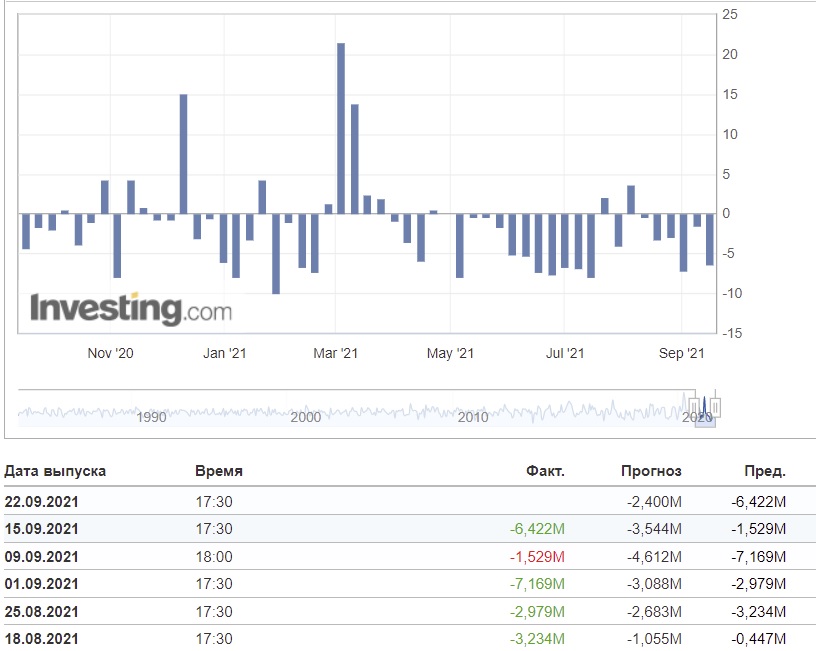
Task: Click the red -1,529M actual value
Action: pyautogui.click(x=537, y=557)
